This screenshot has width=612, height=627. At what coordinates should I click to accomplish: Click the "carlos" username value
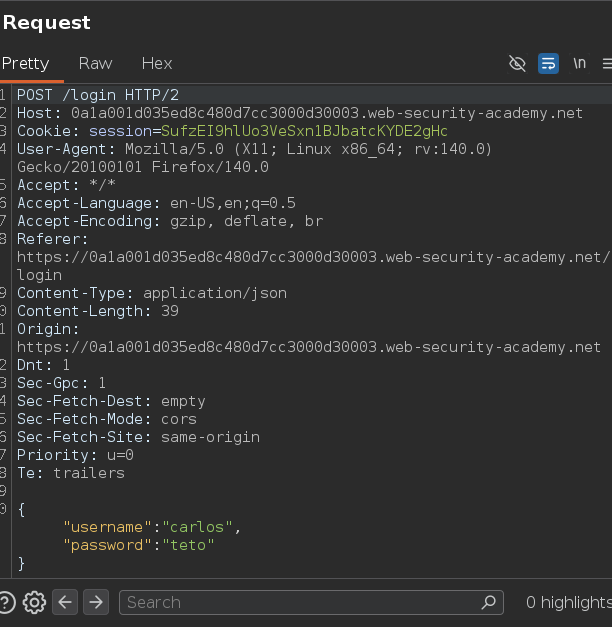pos(198,527)
